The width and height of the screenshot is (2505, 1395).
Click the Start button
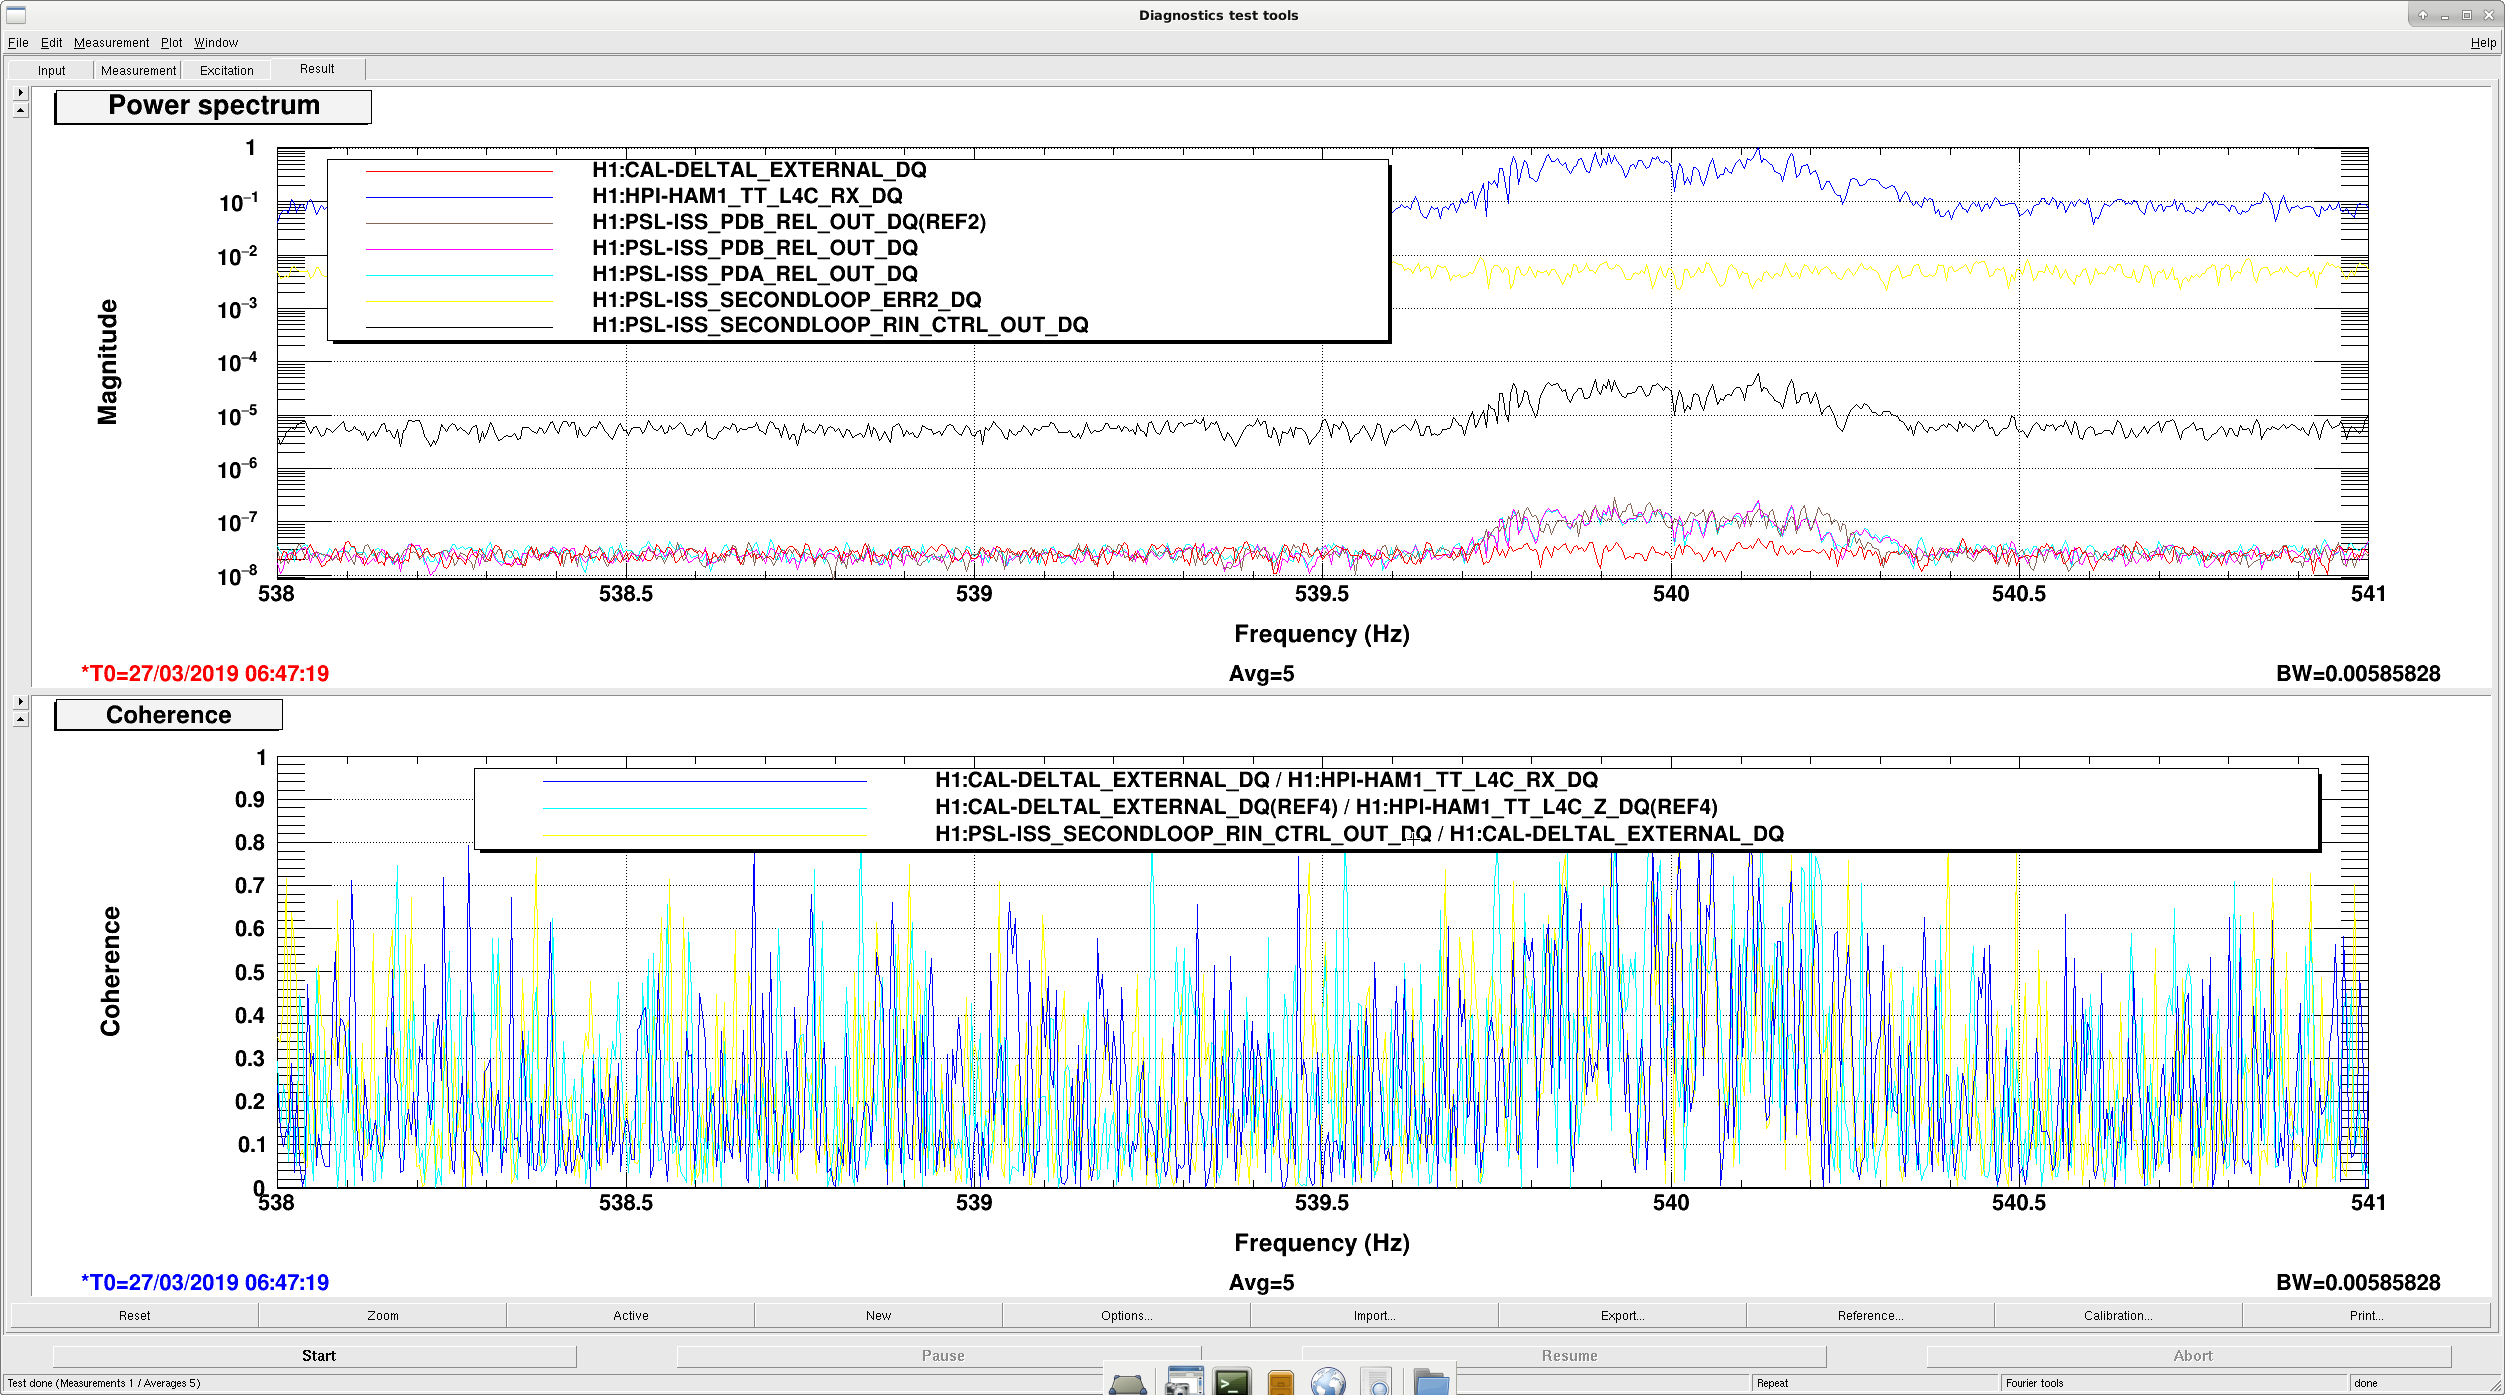click(315, 1356)
